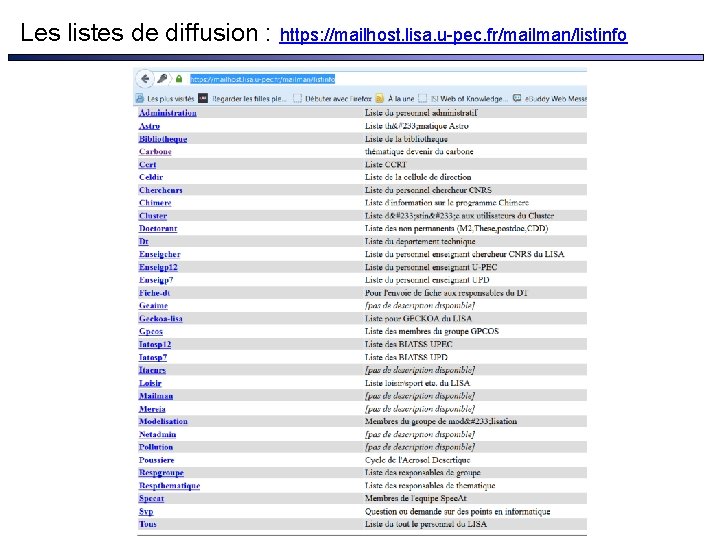This screenshot has width=720, height=540.
Task: Open the Celdir mailing list
Action: click(x=151, y=177)
